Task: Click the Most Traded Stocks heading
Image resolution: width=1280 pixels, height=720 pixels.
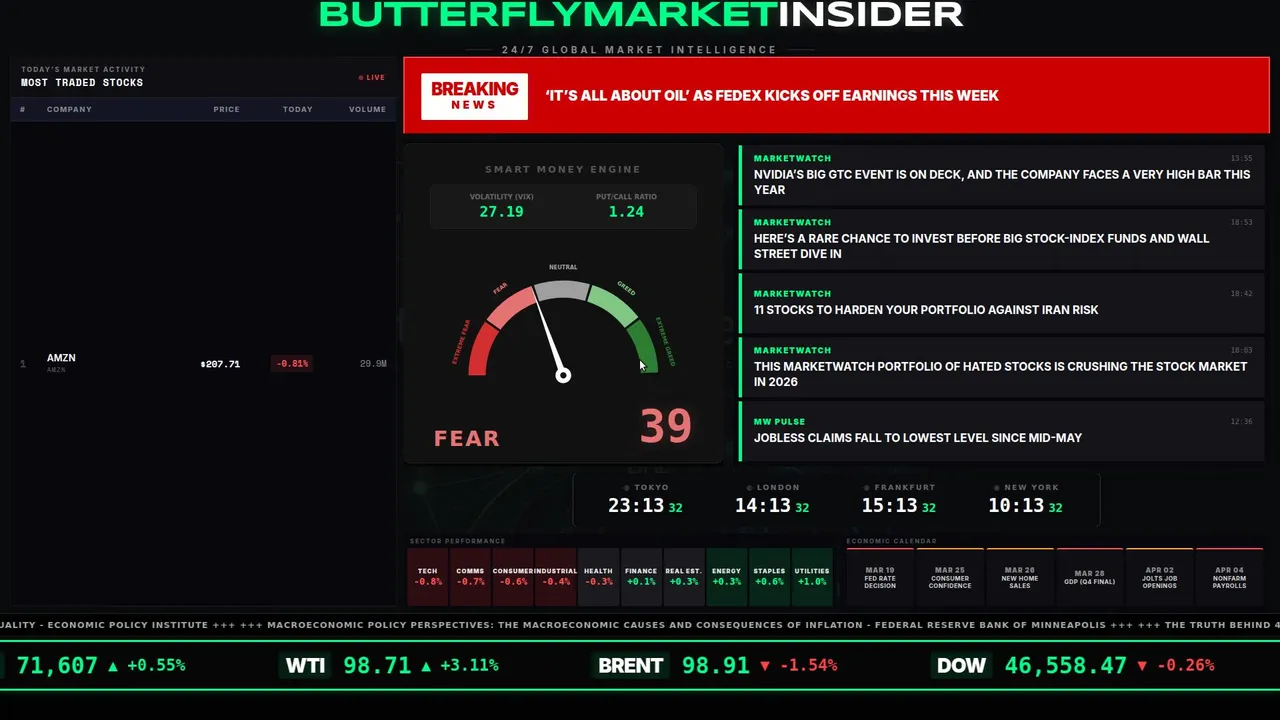Action: [x=82, y=83]
